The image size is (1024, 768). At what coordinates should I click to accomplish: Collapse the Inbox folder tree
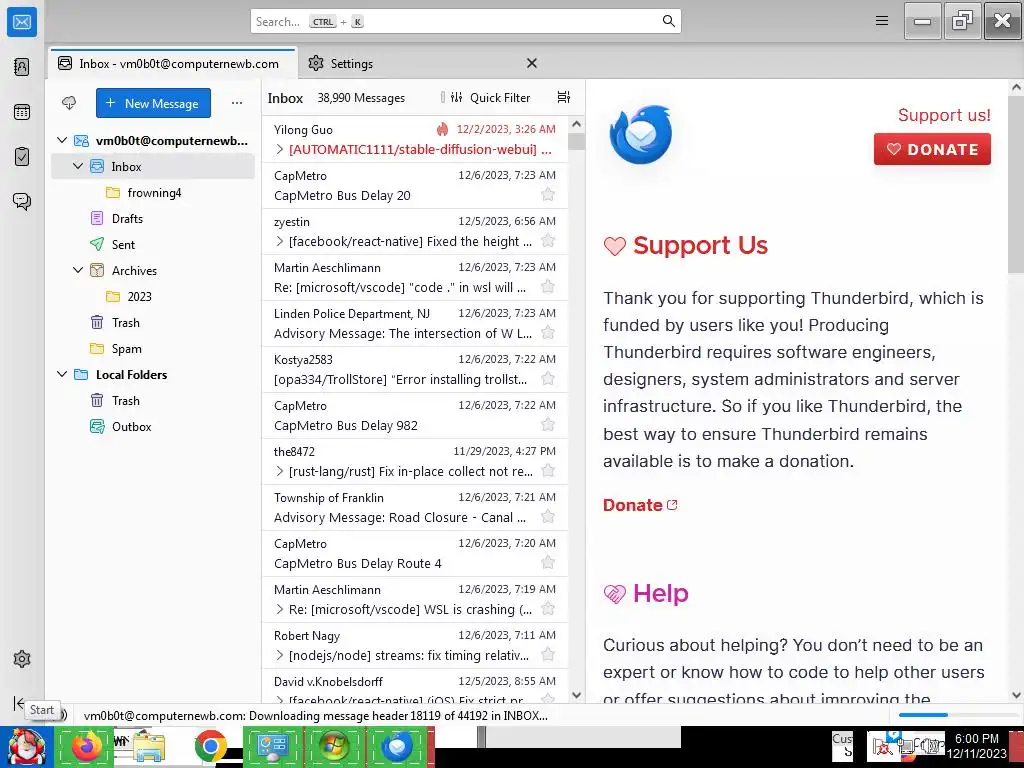78,166
